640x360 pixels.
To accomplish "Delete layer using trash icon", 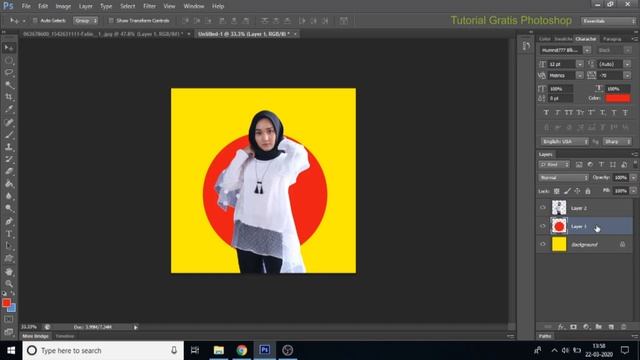I will point(623,327).
